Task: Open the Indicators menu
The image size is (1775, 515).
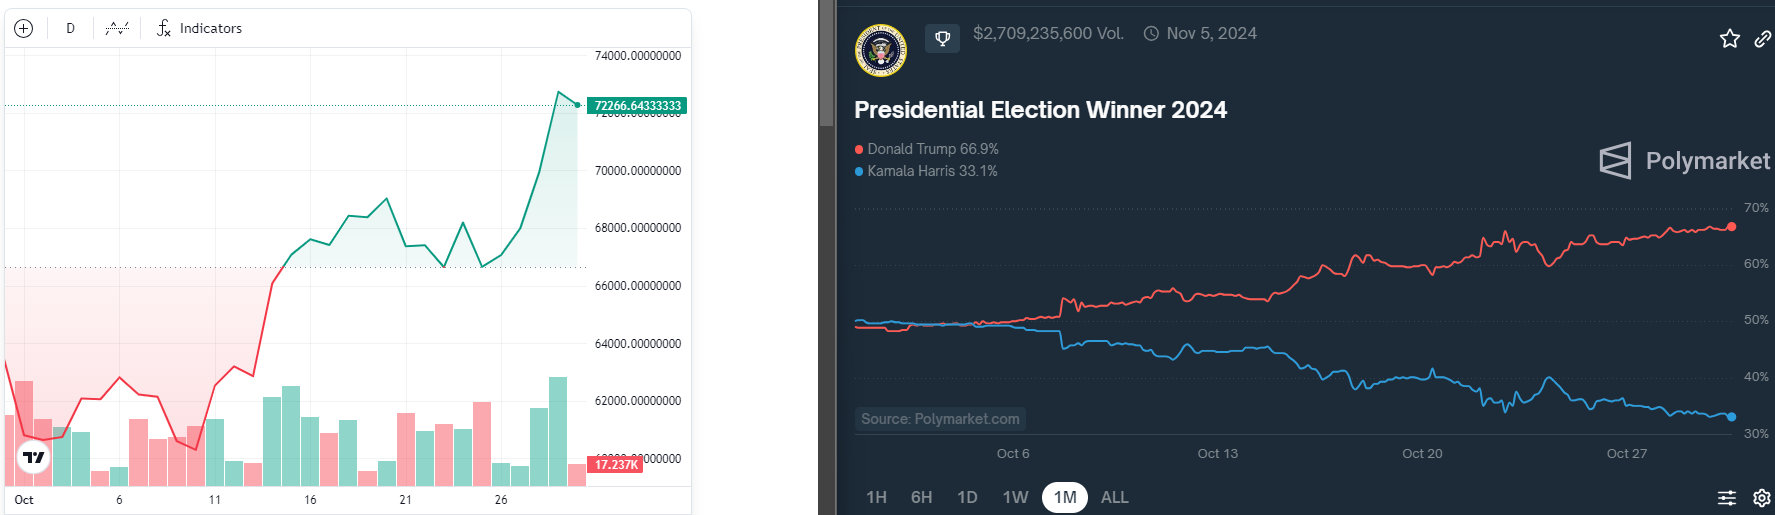Action: click(199, 28)
